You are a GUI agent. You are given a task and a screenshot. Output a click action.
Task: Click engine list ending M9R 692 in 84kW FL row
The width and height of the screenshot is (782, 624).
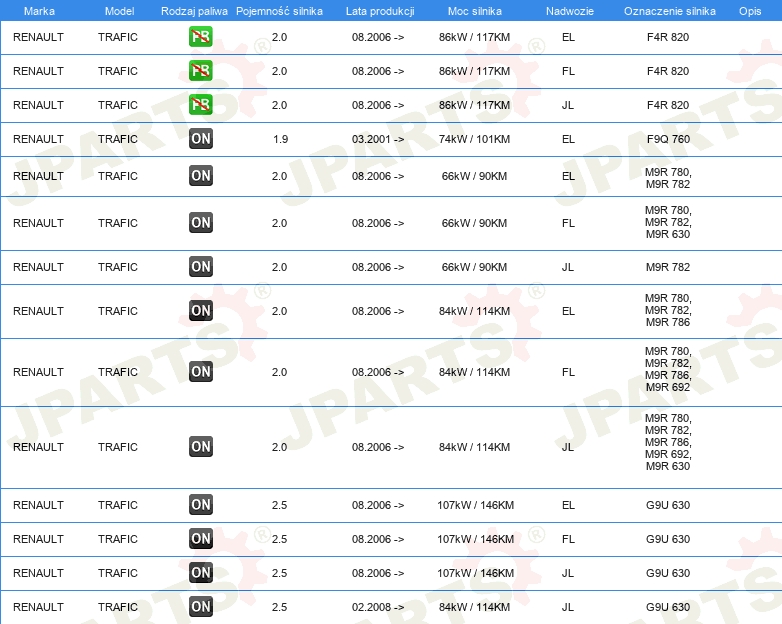click(668, 369)
